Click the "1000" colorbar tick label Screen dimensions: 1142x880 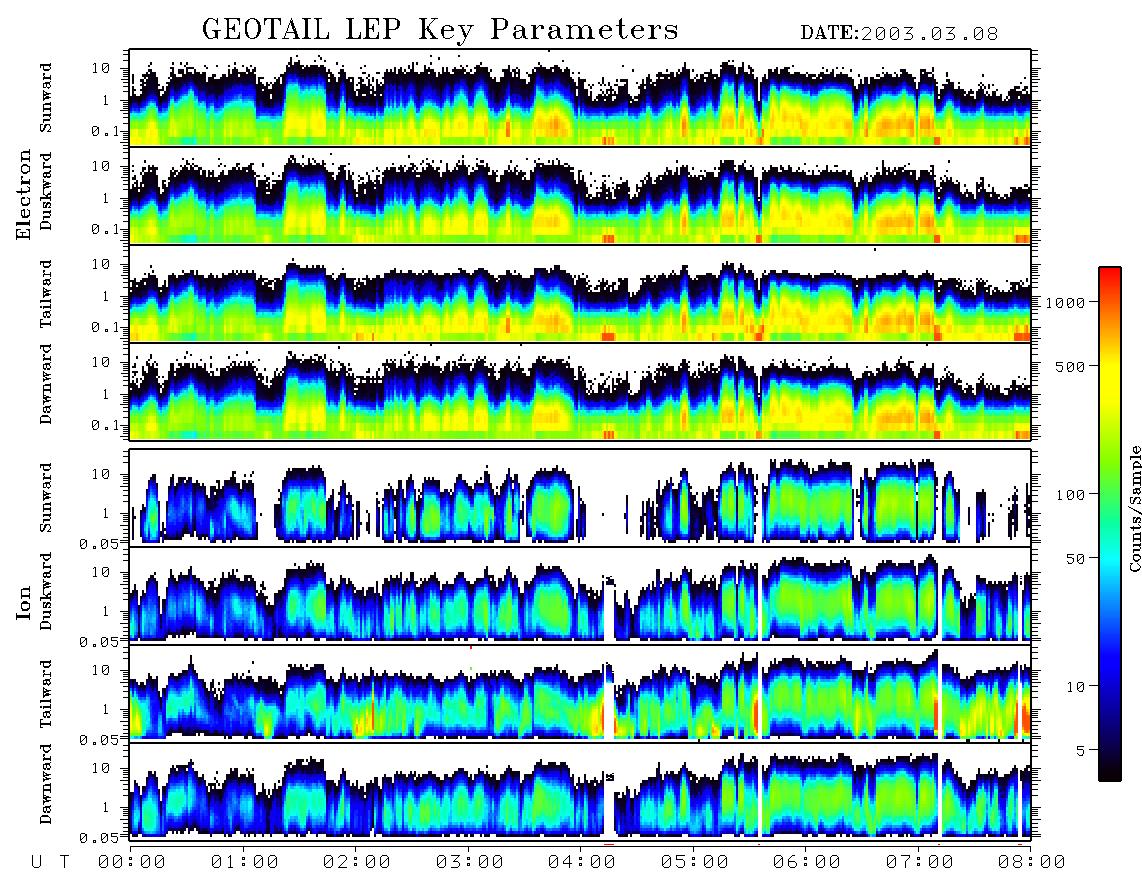coord(1065,302)
